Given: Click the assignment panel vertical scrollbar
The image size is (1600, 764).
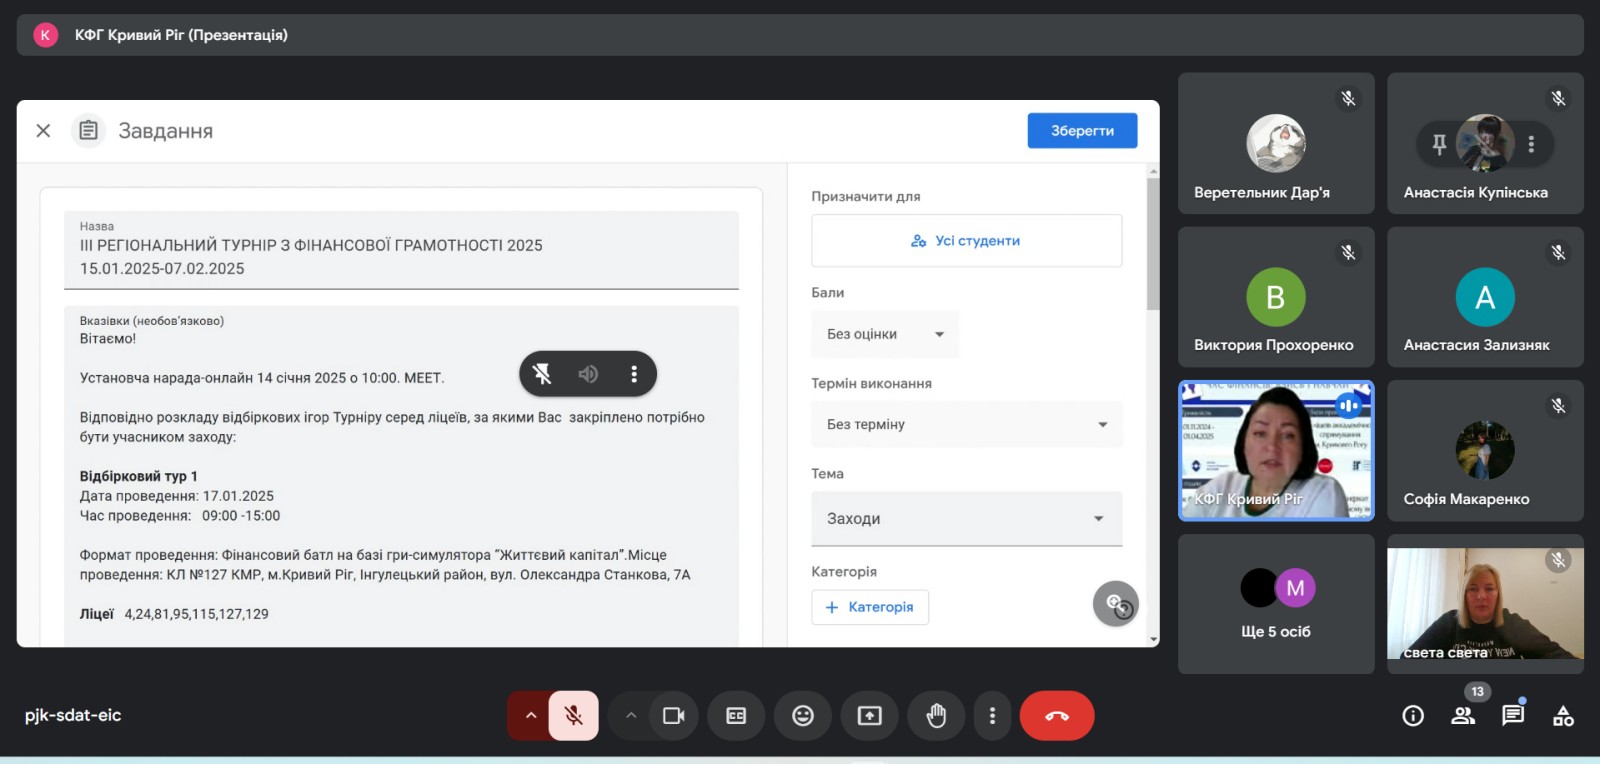Looking at the screenshot, I should coord(1153,245).
